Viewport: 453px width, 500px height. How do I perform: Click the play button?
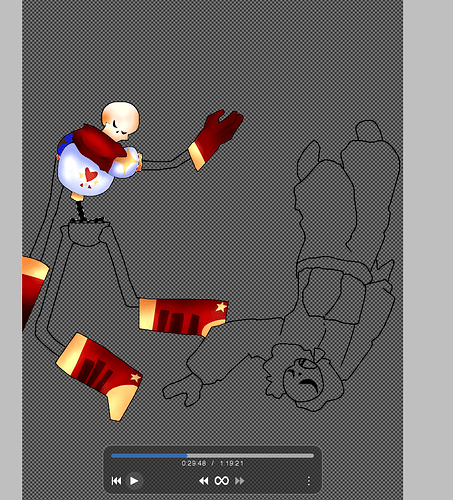point(134,481)
